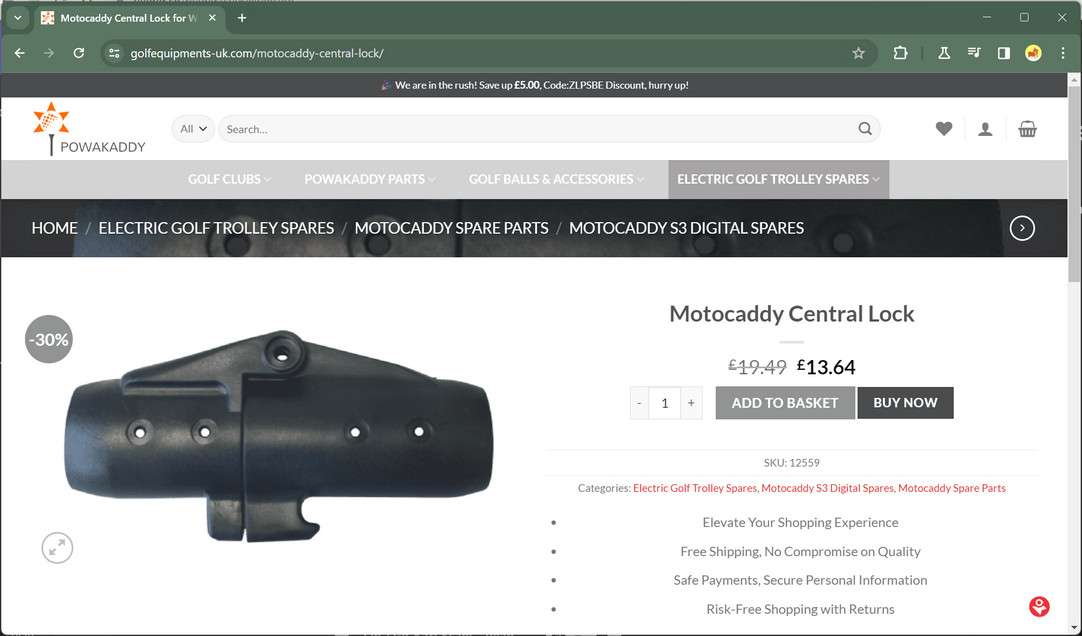The image size is (1082, 636).
Task: Select the Motocaddy Central Lock tab
Action: [128, 18]
